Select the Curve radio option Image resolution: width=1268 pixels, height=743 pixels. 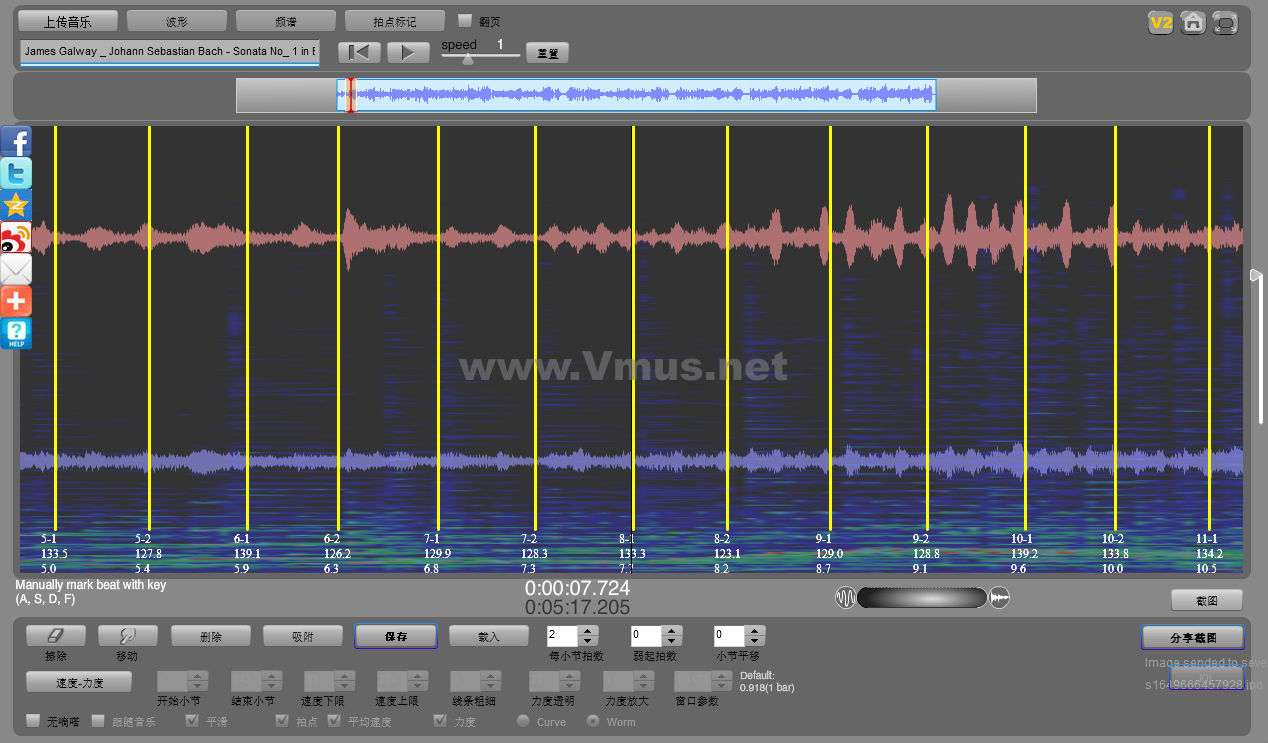pos(523,720)
